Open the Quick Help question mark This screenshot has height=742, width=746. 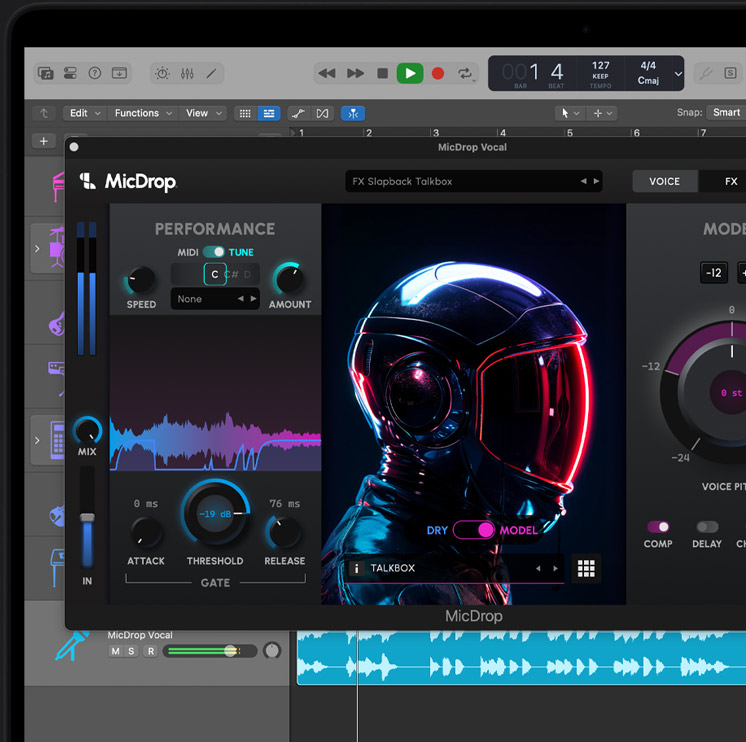point(95,73)
